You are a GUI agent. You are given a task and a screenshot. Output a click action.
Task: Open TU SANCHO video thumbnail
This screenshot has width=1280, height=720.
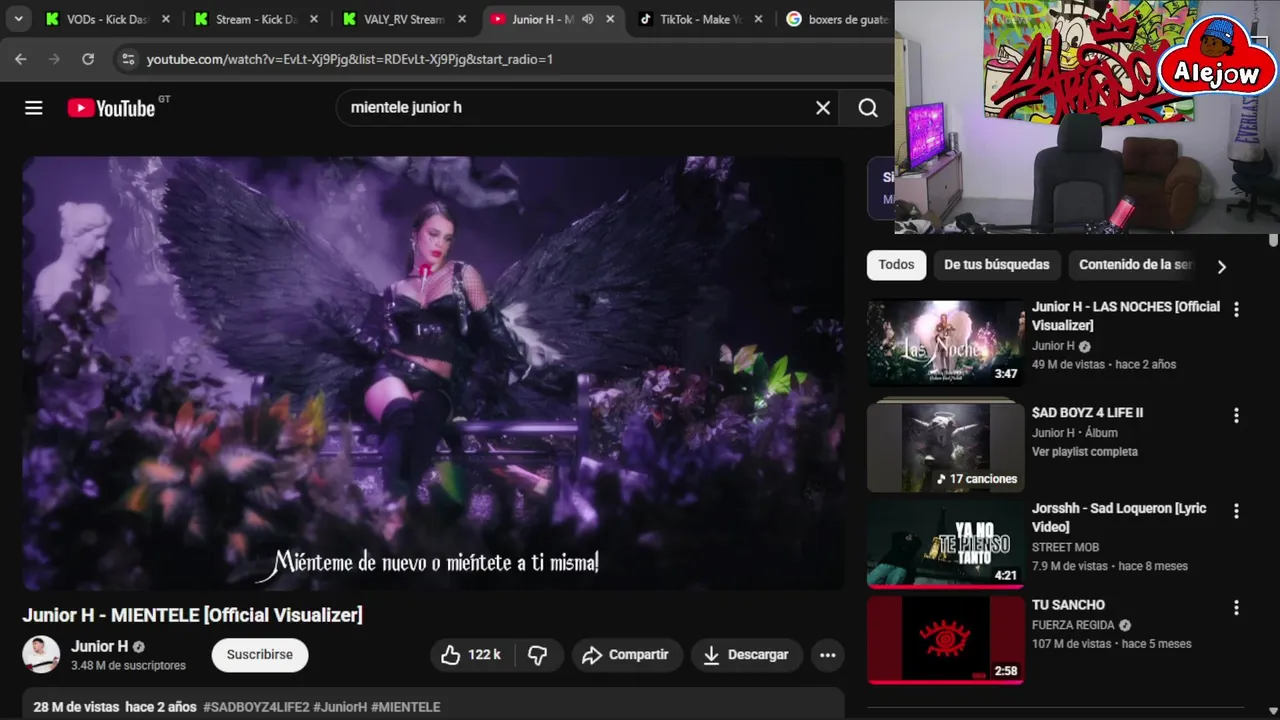click(x=946, y=641)
